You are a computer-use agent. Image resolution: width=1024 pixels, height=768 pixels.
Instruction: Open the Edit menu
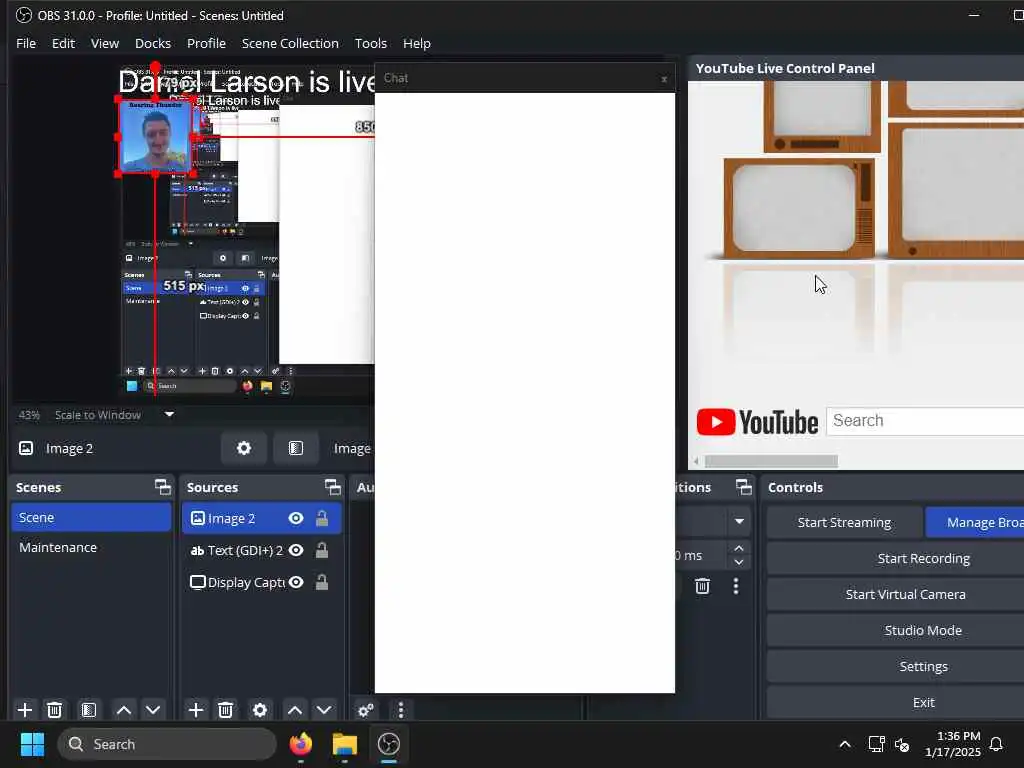63,43
